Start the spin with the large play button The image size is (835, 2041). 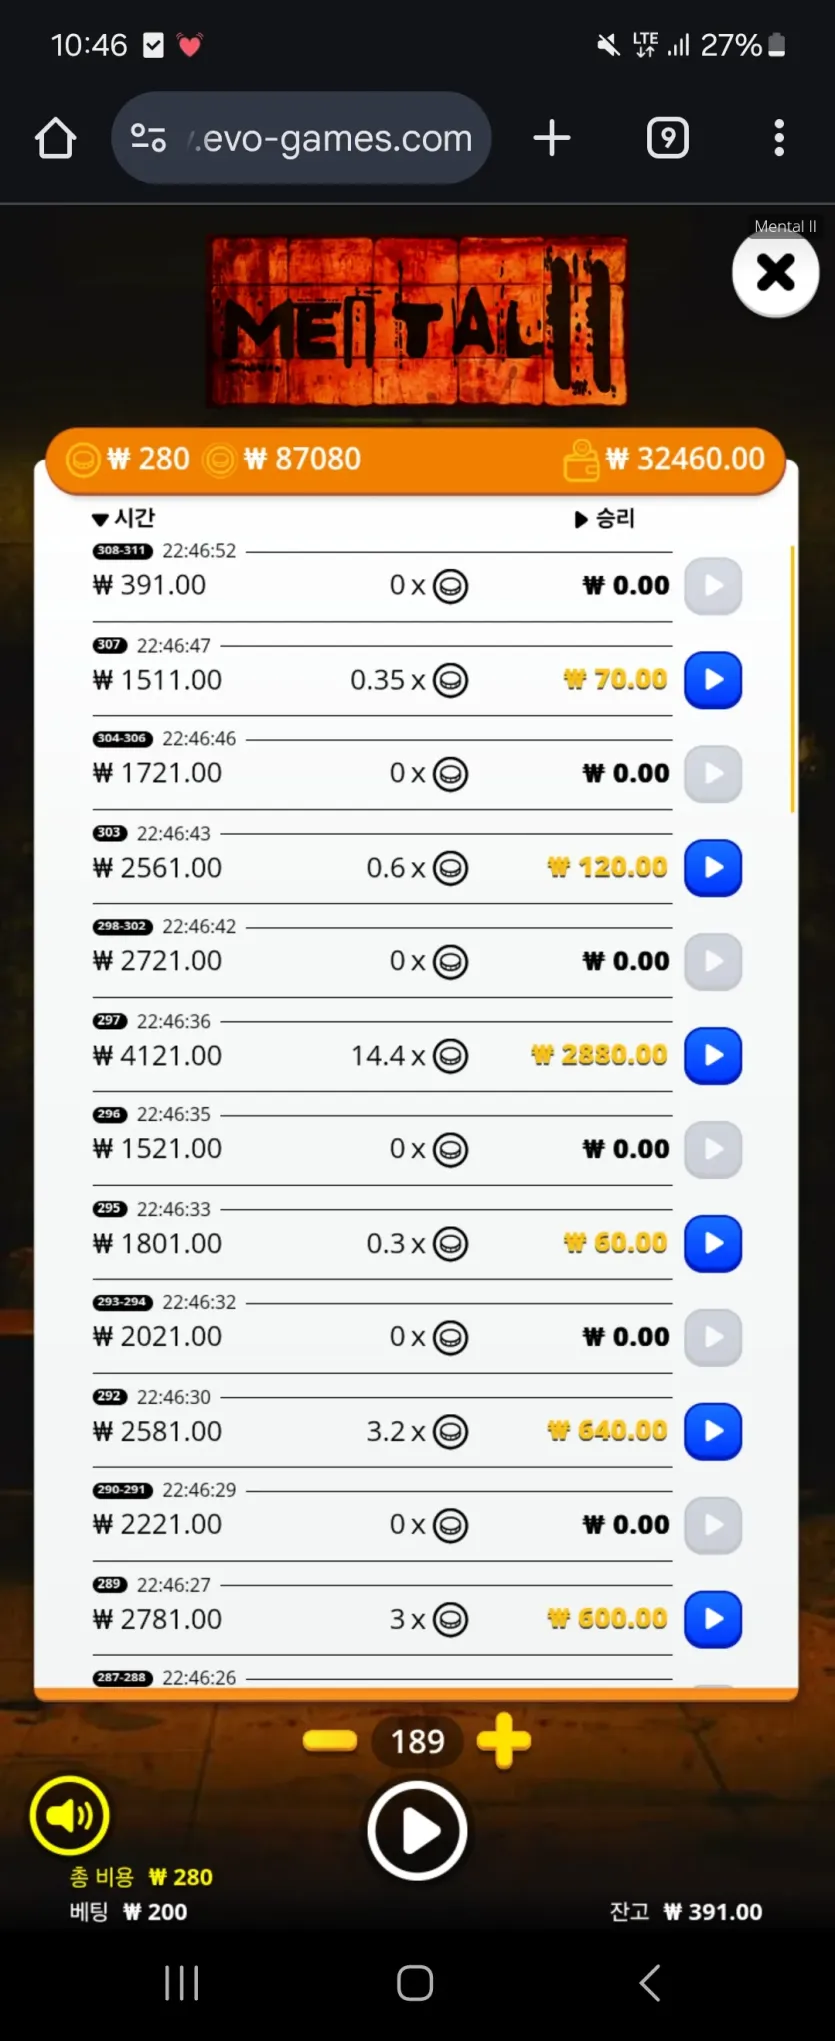point(417,1831)
